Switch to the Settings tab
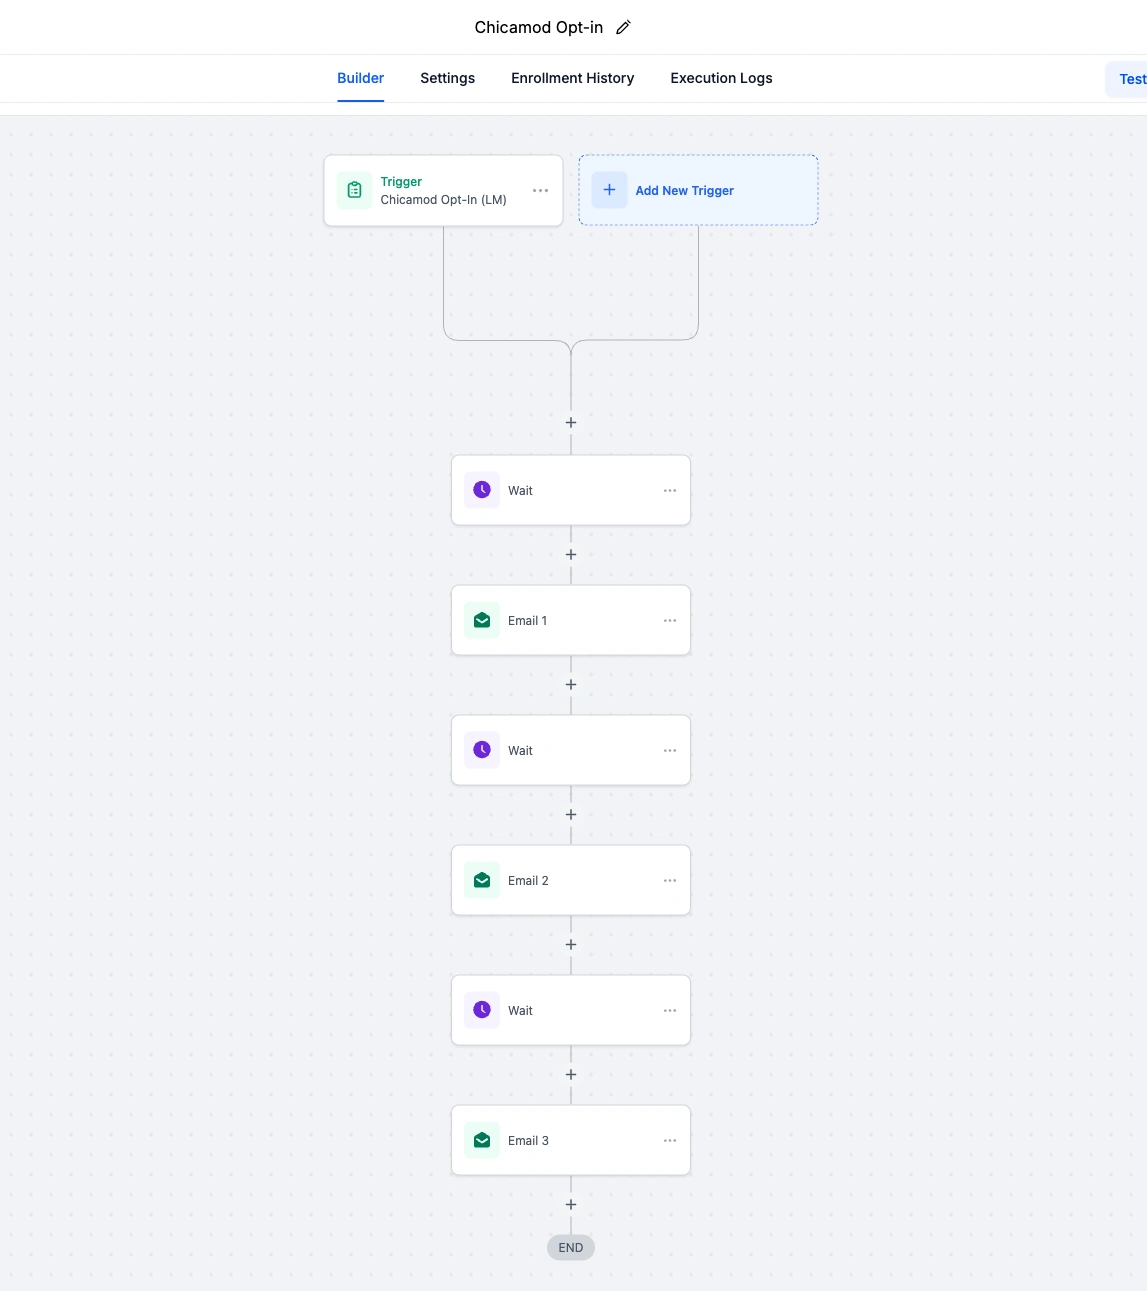 (447, 78)
